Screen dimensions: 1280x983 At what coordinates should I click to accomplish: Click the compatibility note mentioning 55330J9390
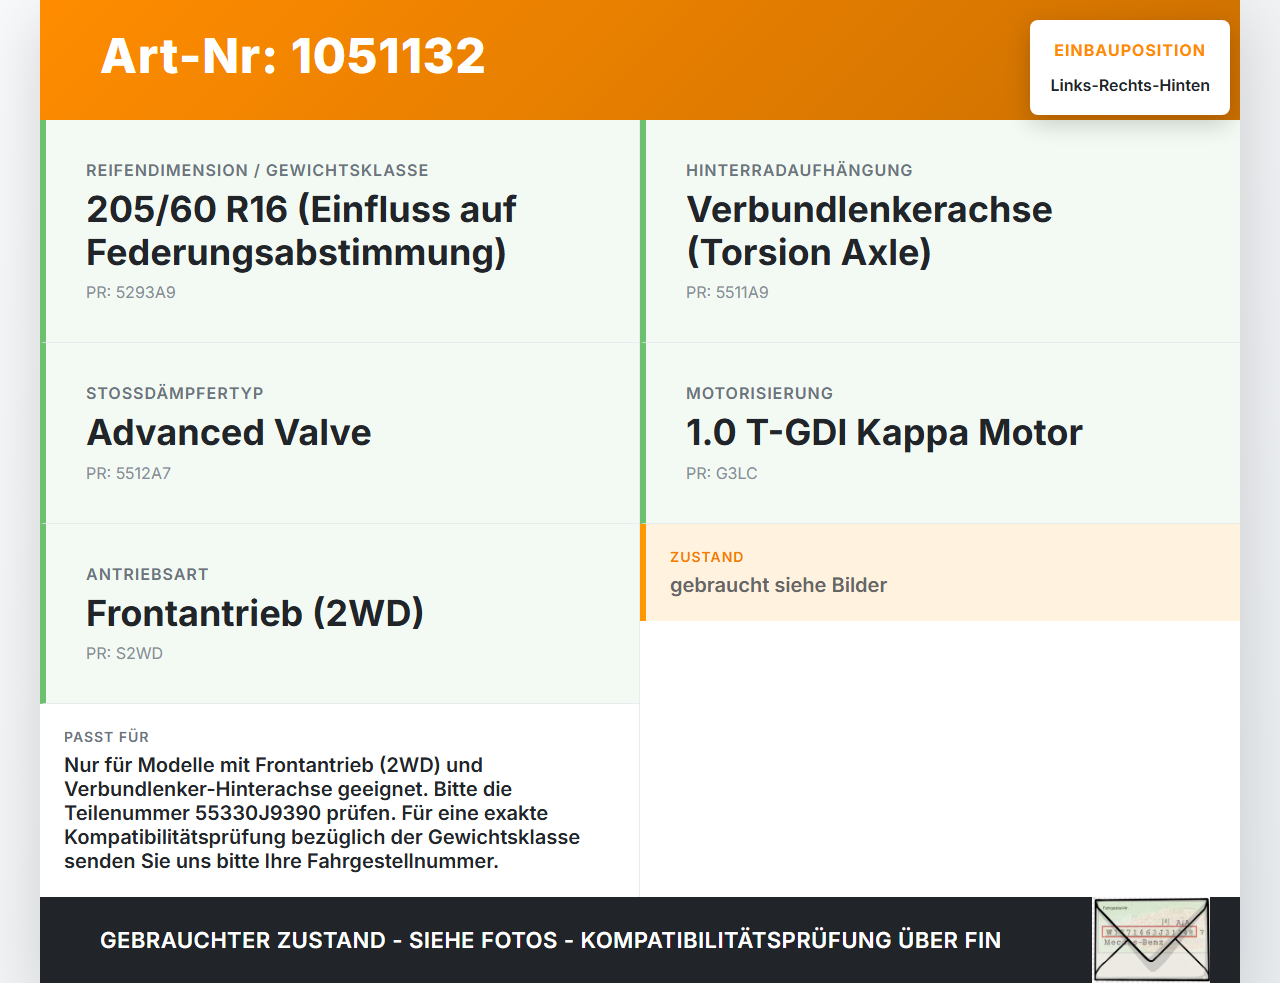(322, 813)
